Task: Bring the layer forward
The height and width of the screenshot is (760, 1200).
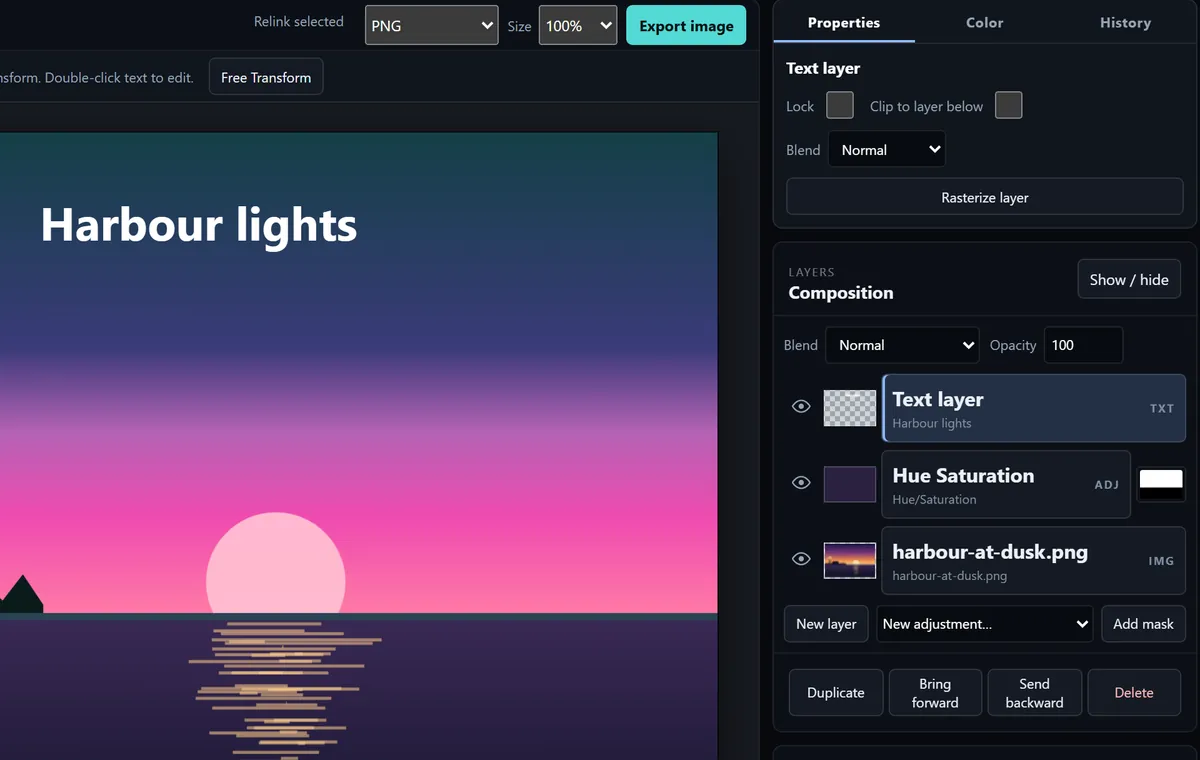Action: (935, 692)
